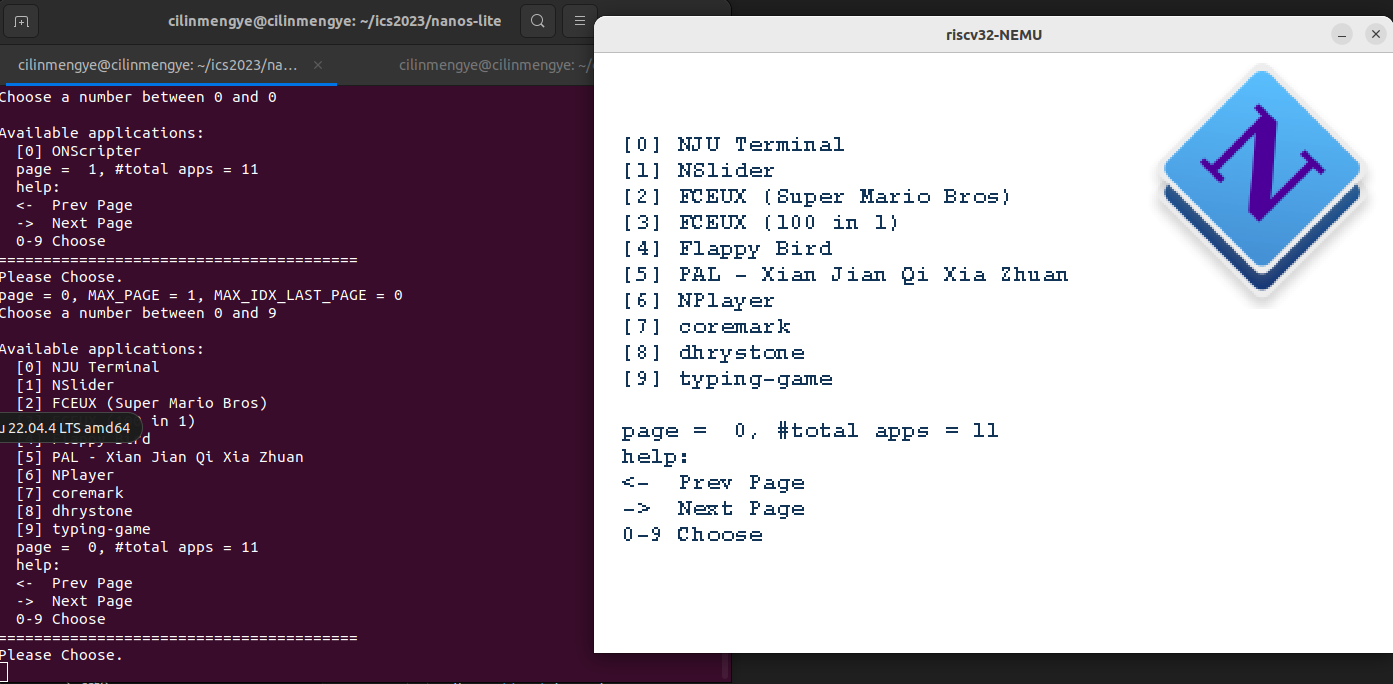
Task: Select '[9] typing-game' in NEMU window
Action: (x=727, y=379)
